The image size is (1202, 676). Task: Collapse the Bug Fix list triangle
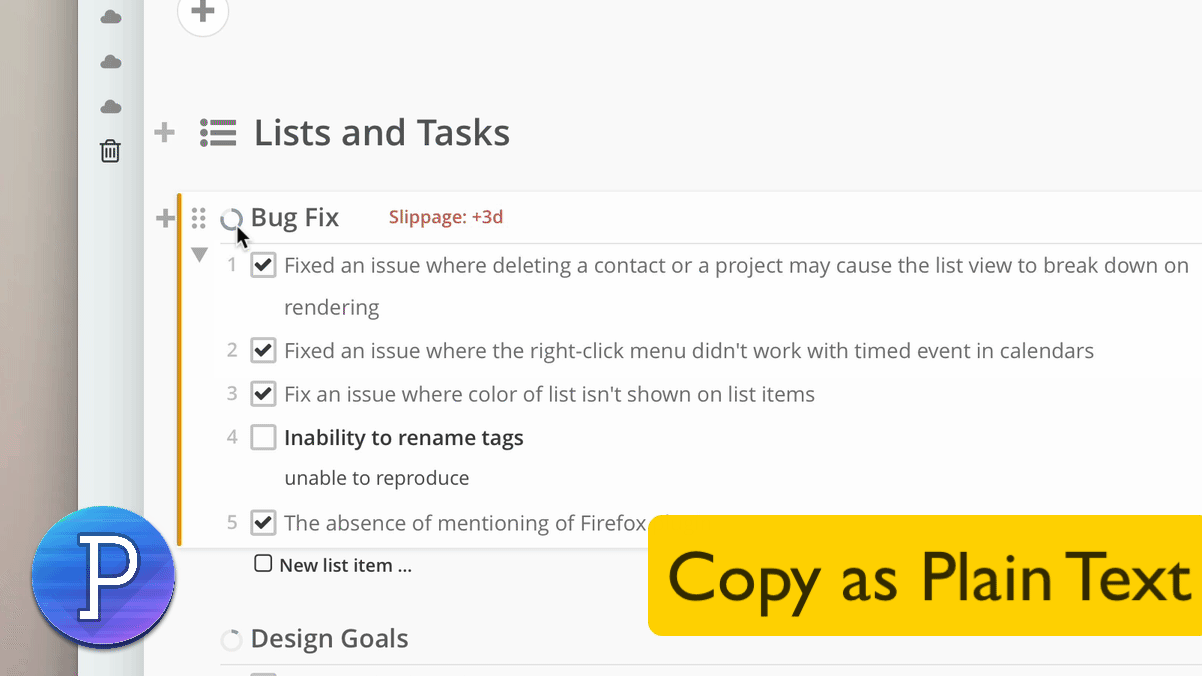(x=199, y=255)
